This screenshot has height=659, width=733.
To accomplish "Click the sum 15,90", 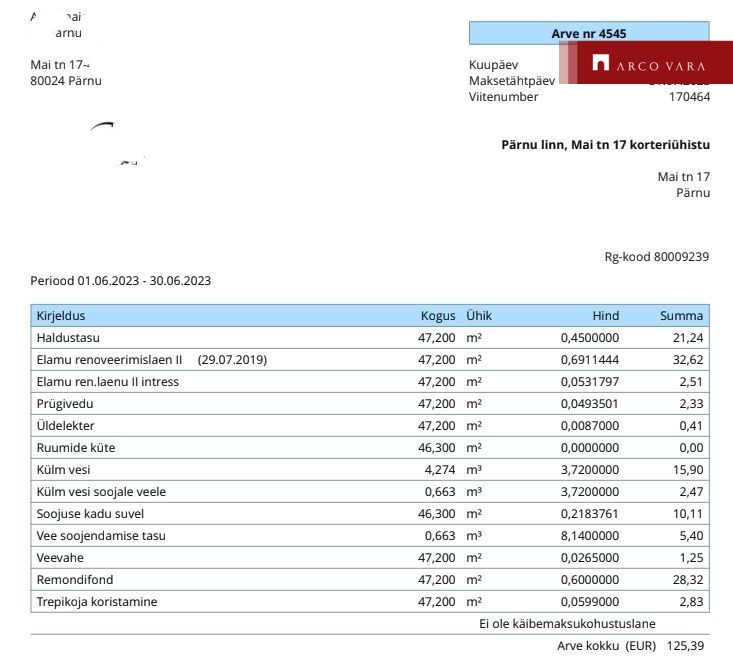I will coord(688,469).
